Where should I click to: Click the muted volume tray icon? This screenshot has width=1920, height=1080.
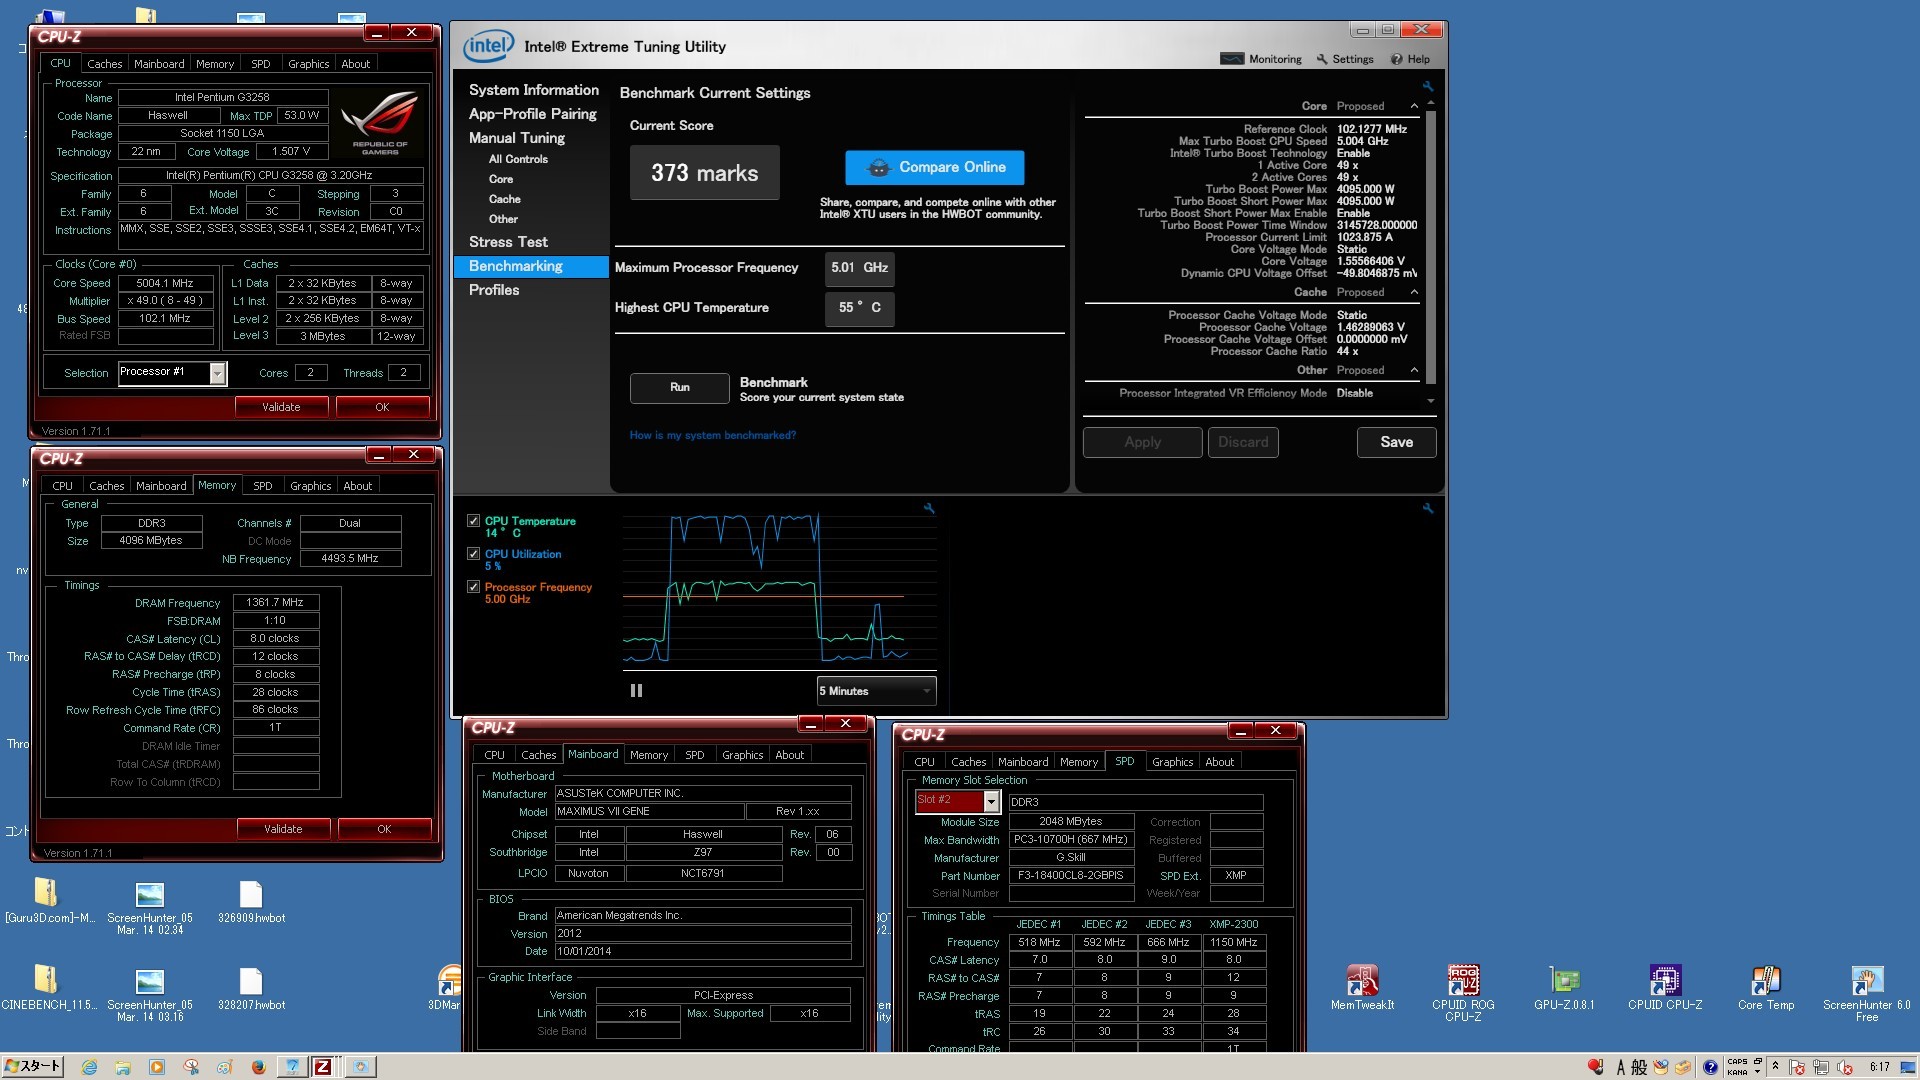click(x=1845, y=1067)
